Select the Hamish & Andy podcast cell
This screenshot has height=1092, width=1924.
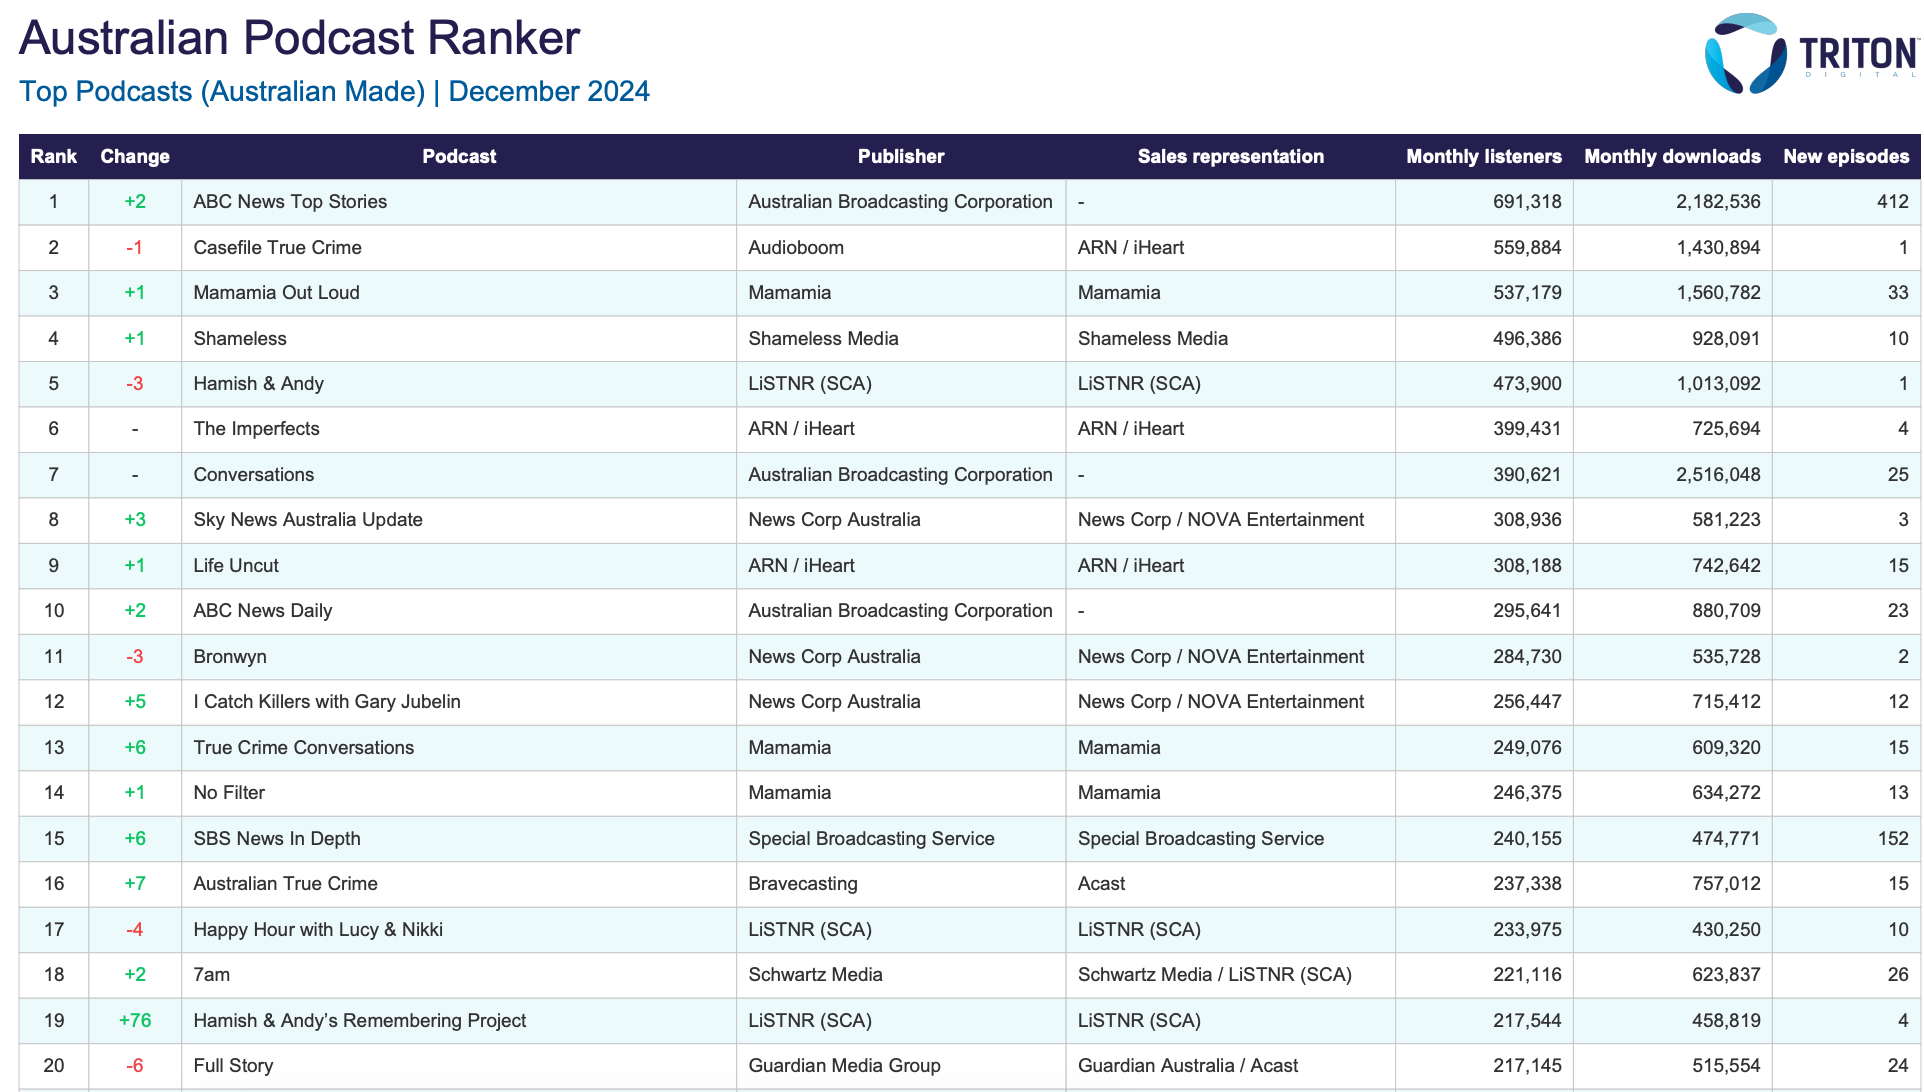[x=459, y=384]
